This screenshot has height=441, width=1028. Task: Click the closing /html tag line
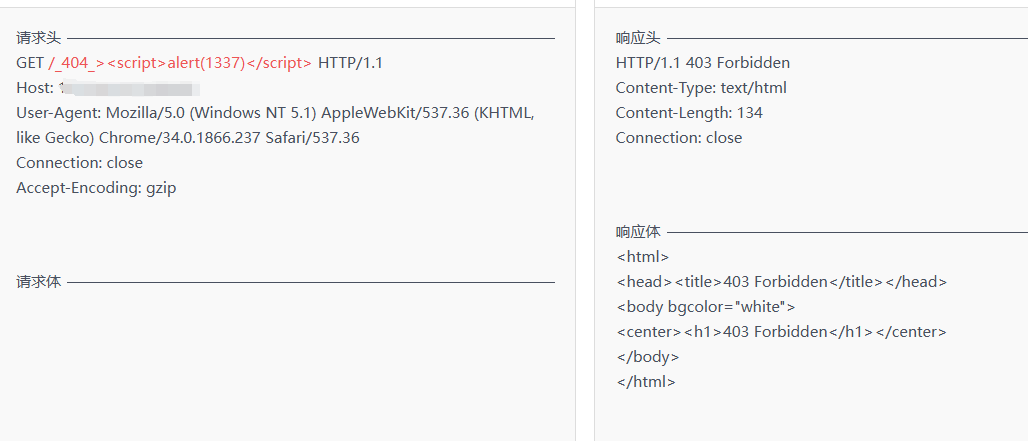(x=646, y=382)
